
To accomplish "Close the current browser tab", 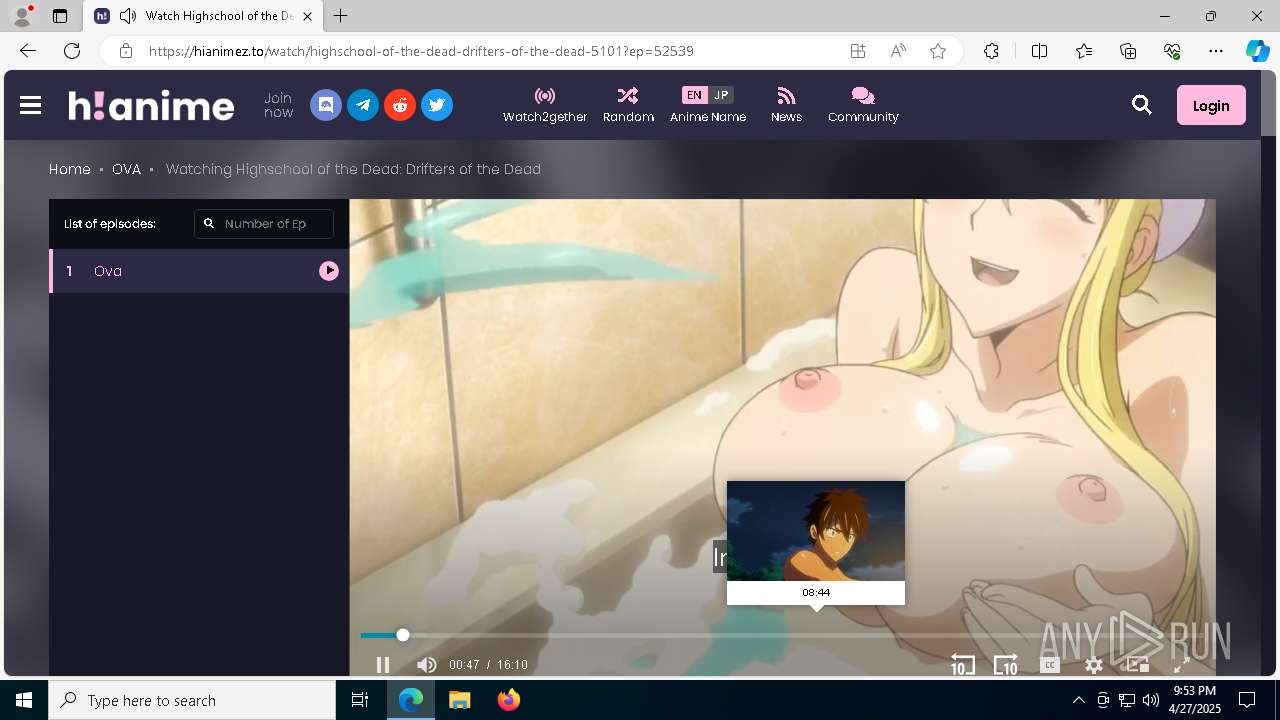I will click(x=307, y=16).
